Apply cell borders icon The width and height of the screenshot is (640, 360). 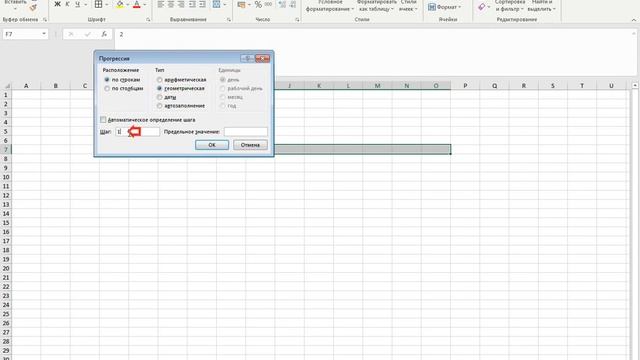click(98, 4)
